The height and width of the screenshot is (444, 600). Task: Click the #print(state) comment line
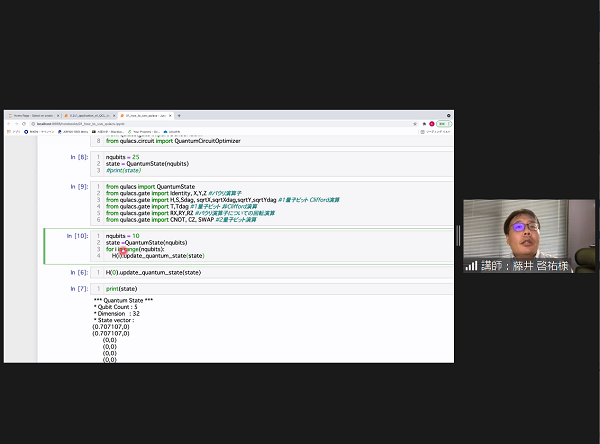tap(123, 170)
